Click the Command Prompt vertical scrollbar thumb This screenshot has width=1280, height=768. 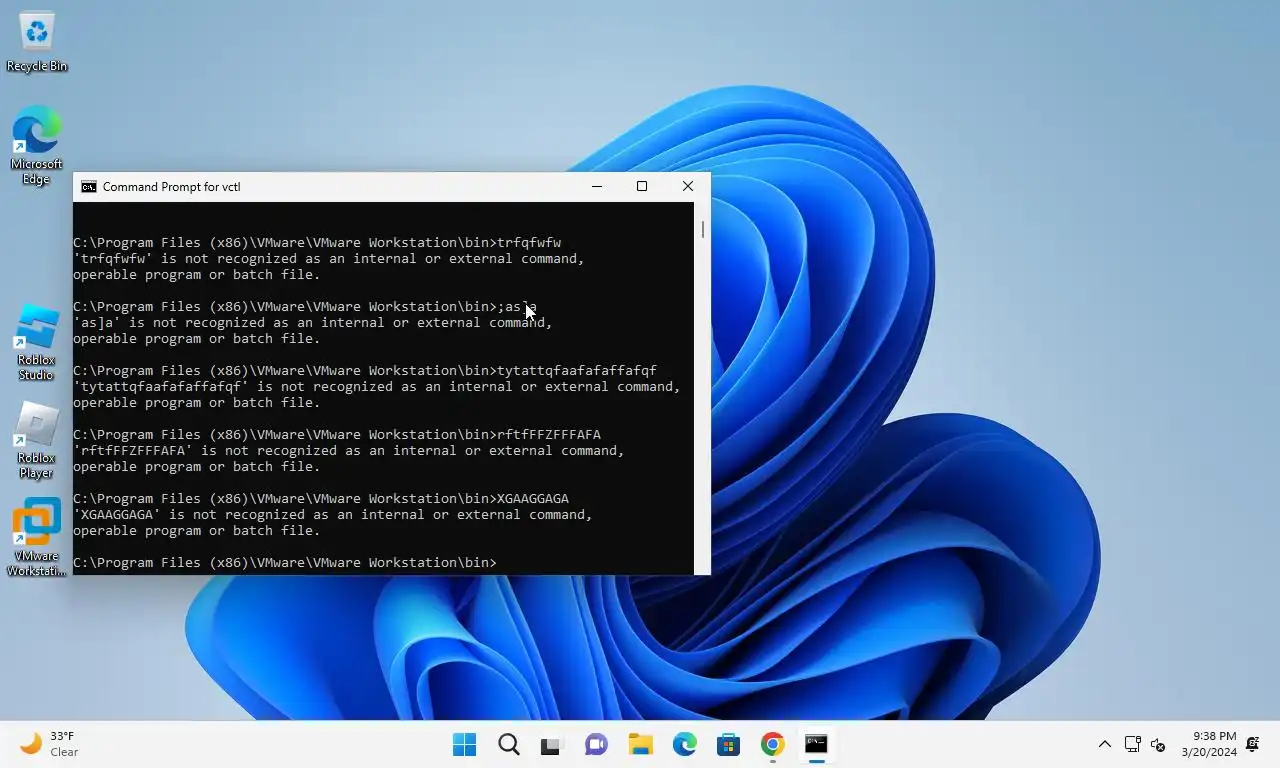coord(702,229)
